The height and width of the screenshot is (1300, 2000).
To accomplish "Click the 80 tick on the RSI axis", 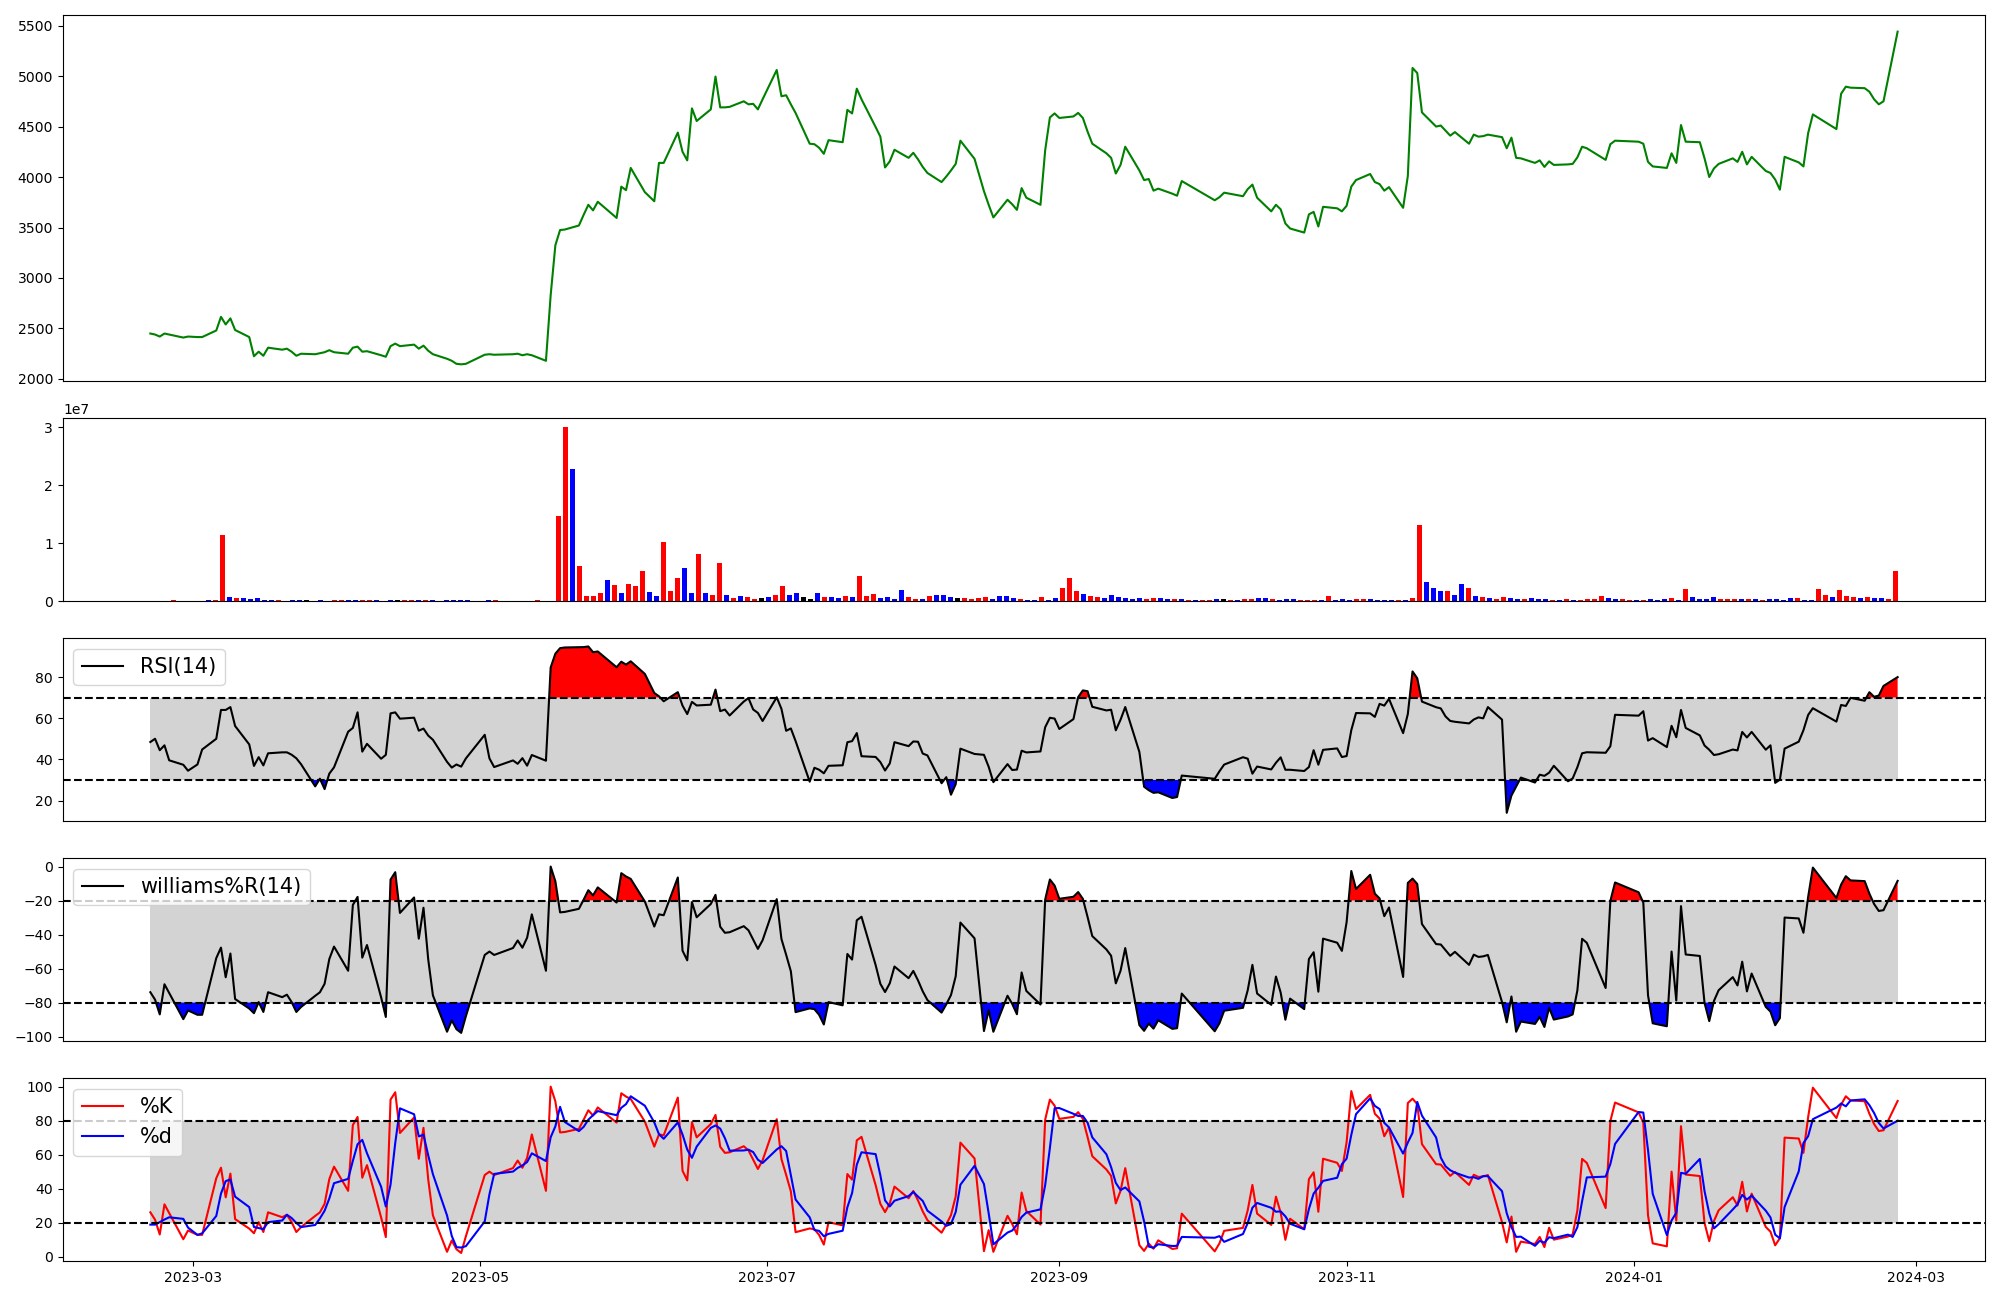I will (44, 678).
